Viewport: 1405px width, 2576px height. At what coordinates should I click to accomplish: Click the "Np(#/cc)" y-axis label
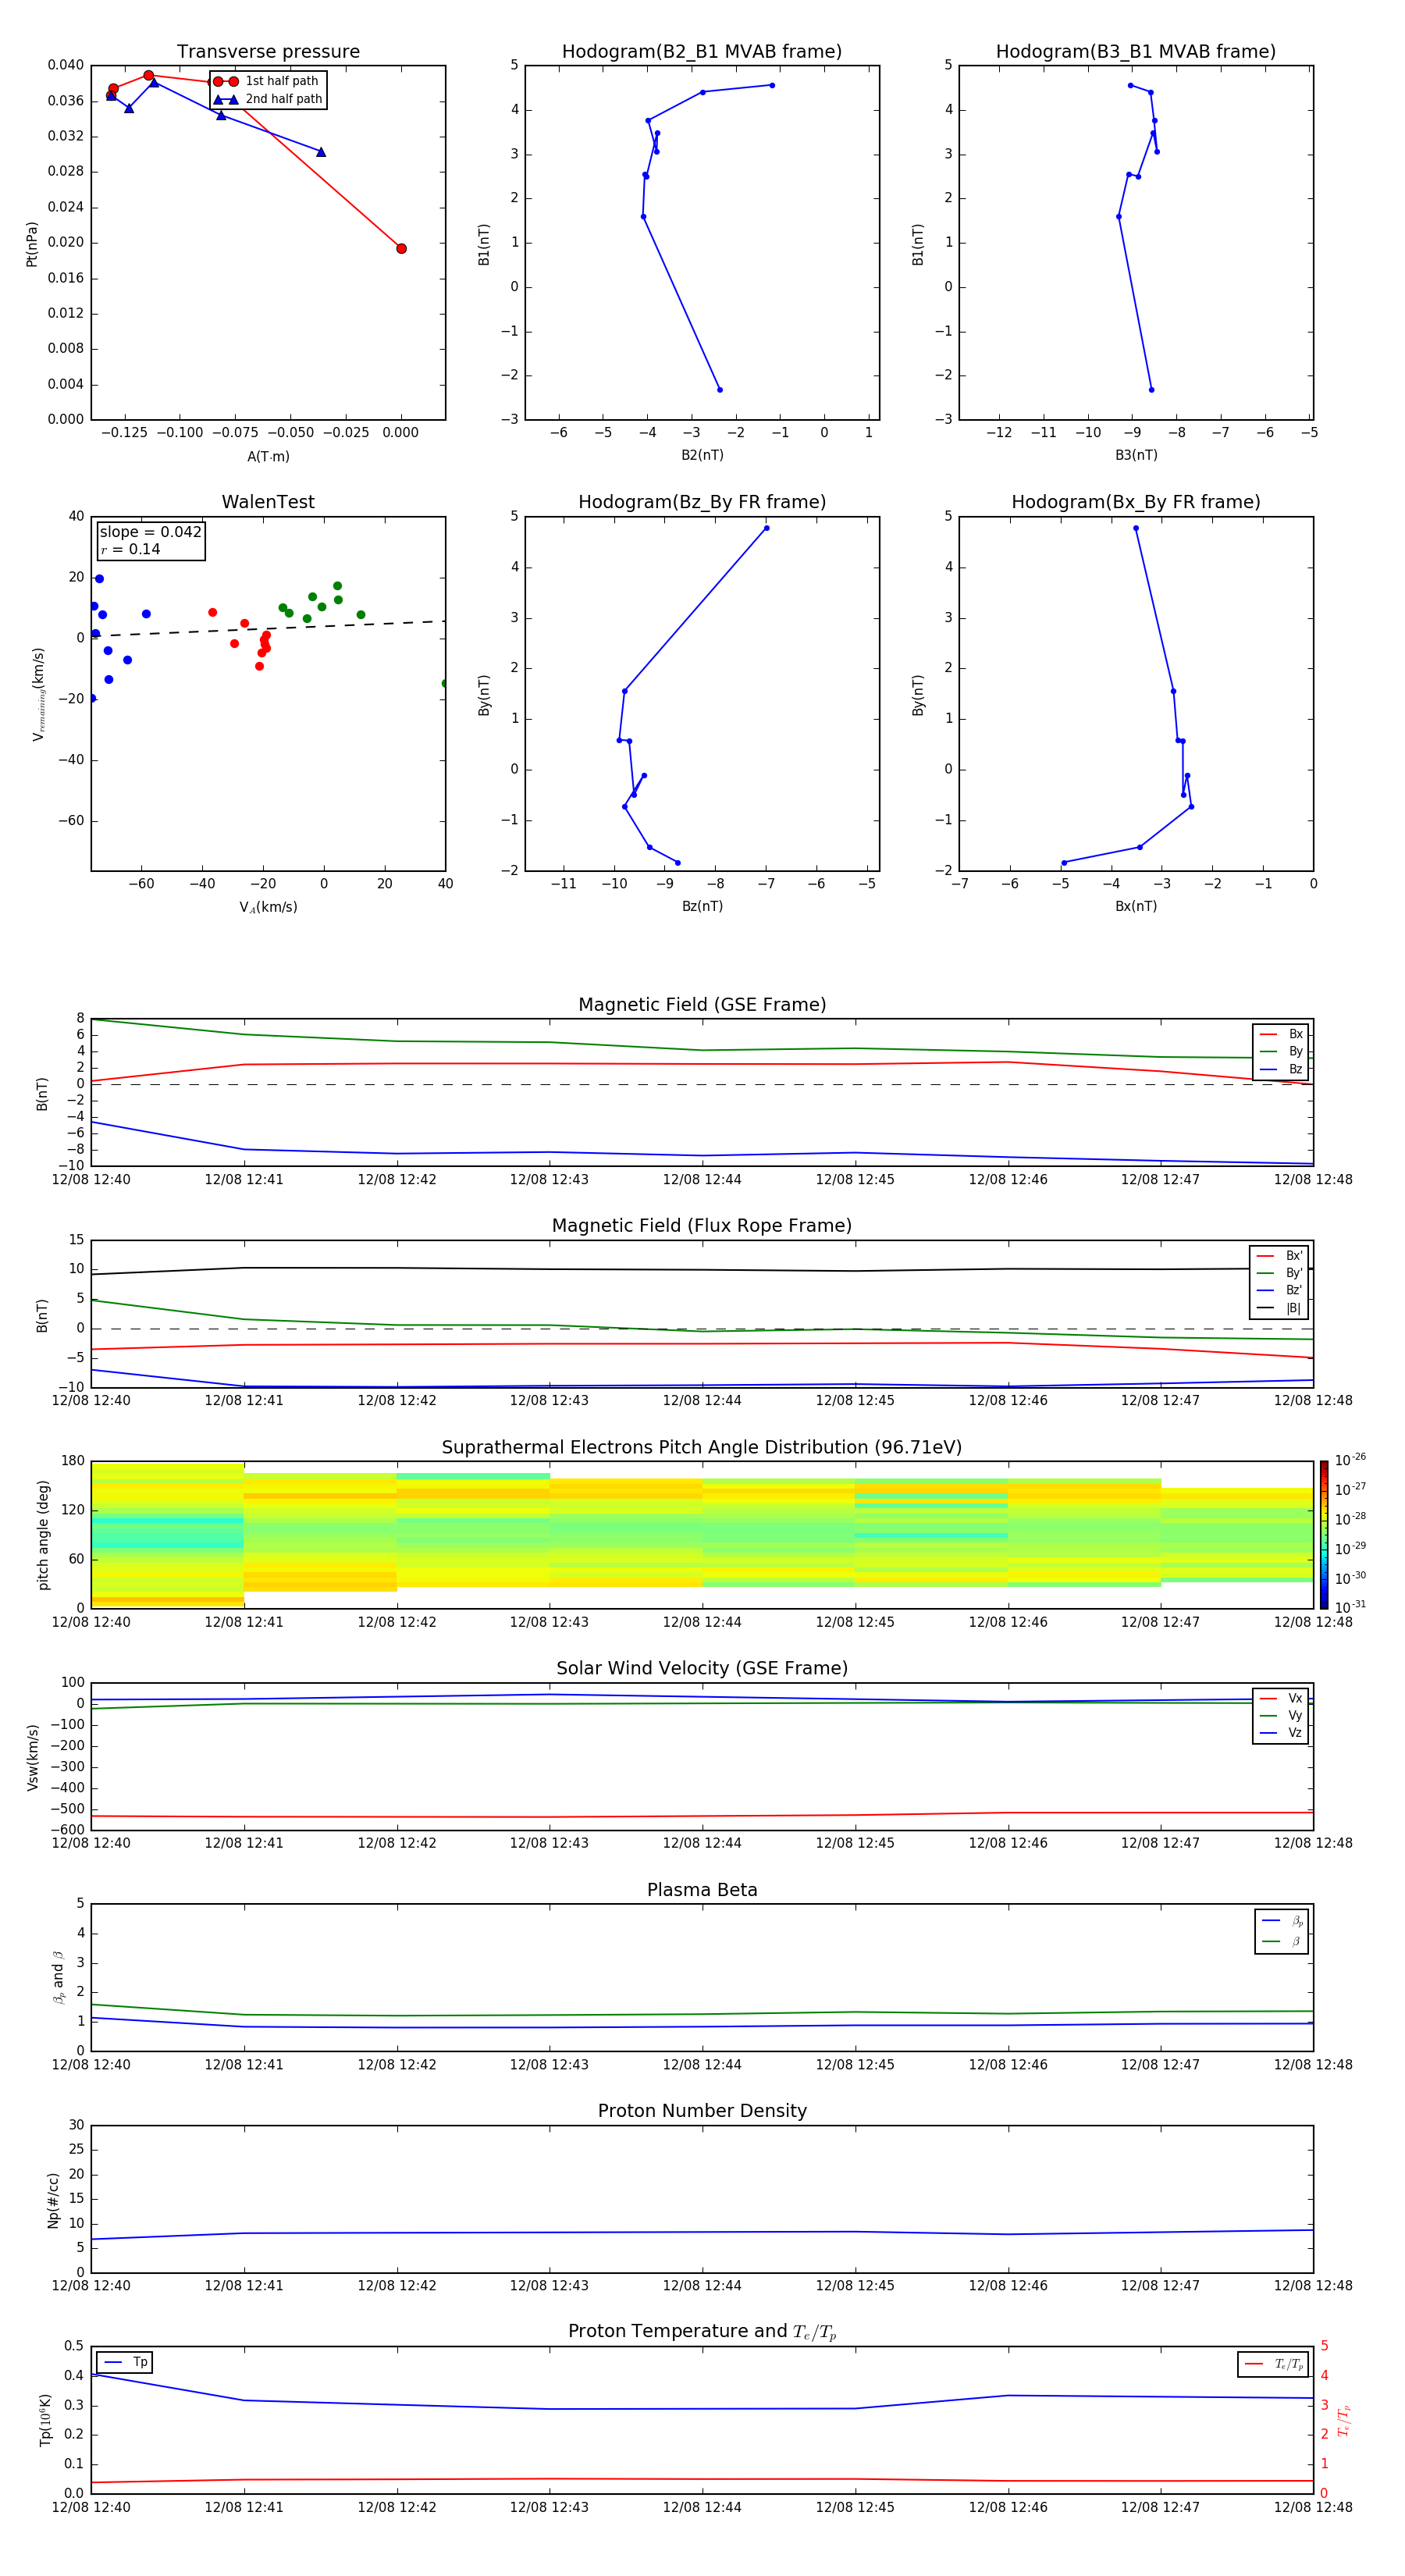coord(53,2200)
